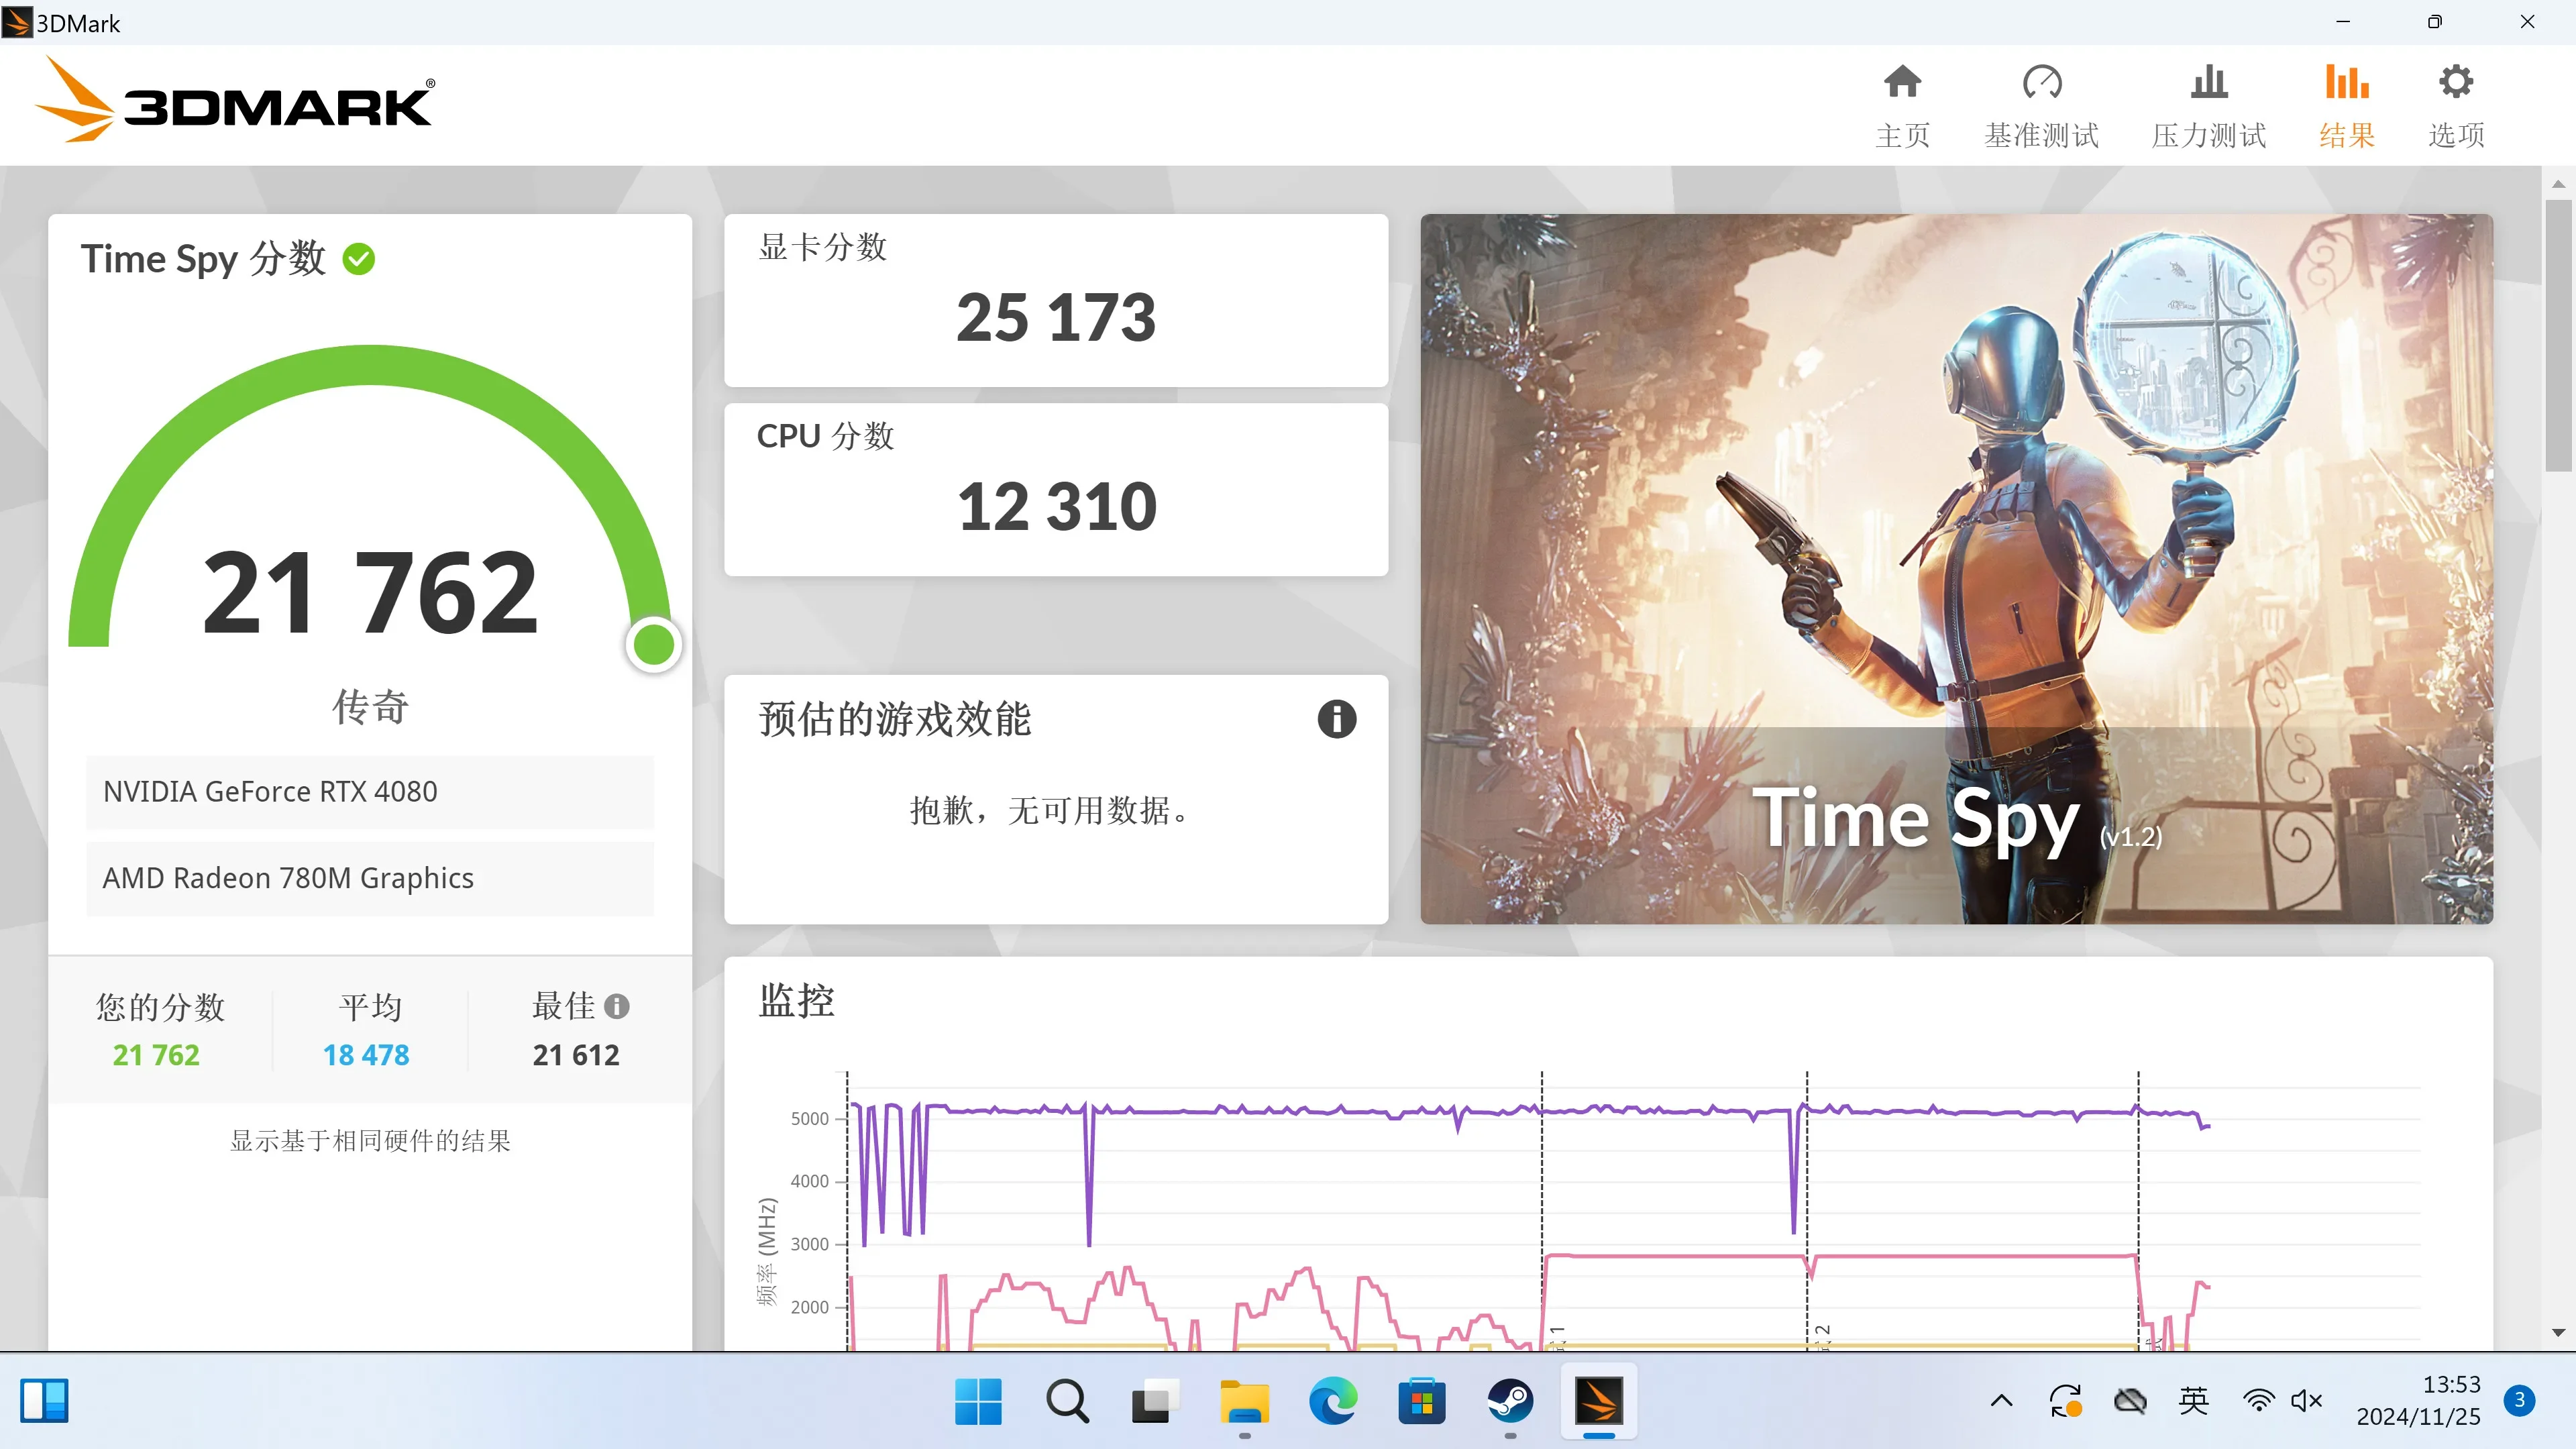Click the green score gauge marker dot
Screen dimensions: 2576x1449
(x=654, y=644)
